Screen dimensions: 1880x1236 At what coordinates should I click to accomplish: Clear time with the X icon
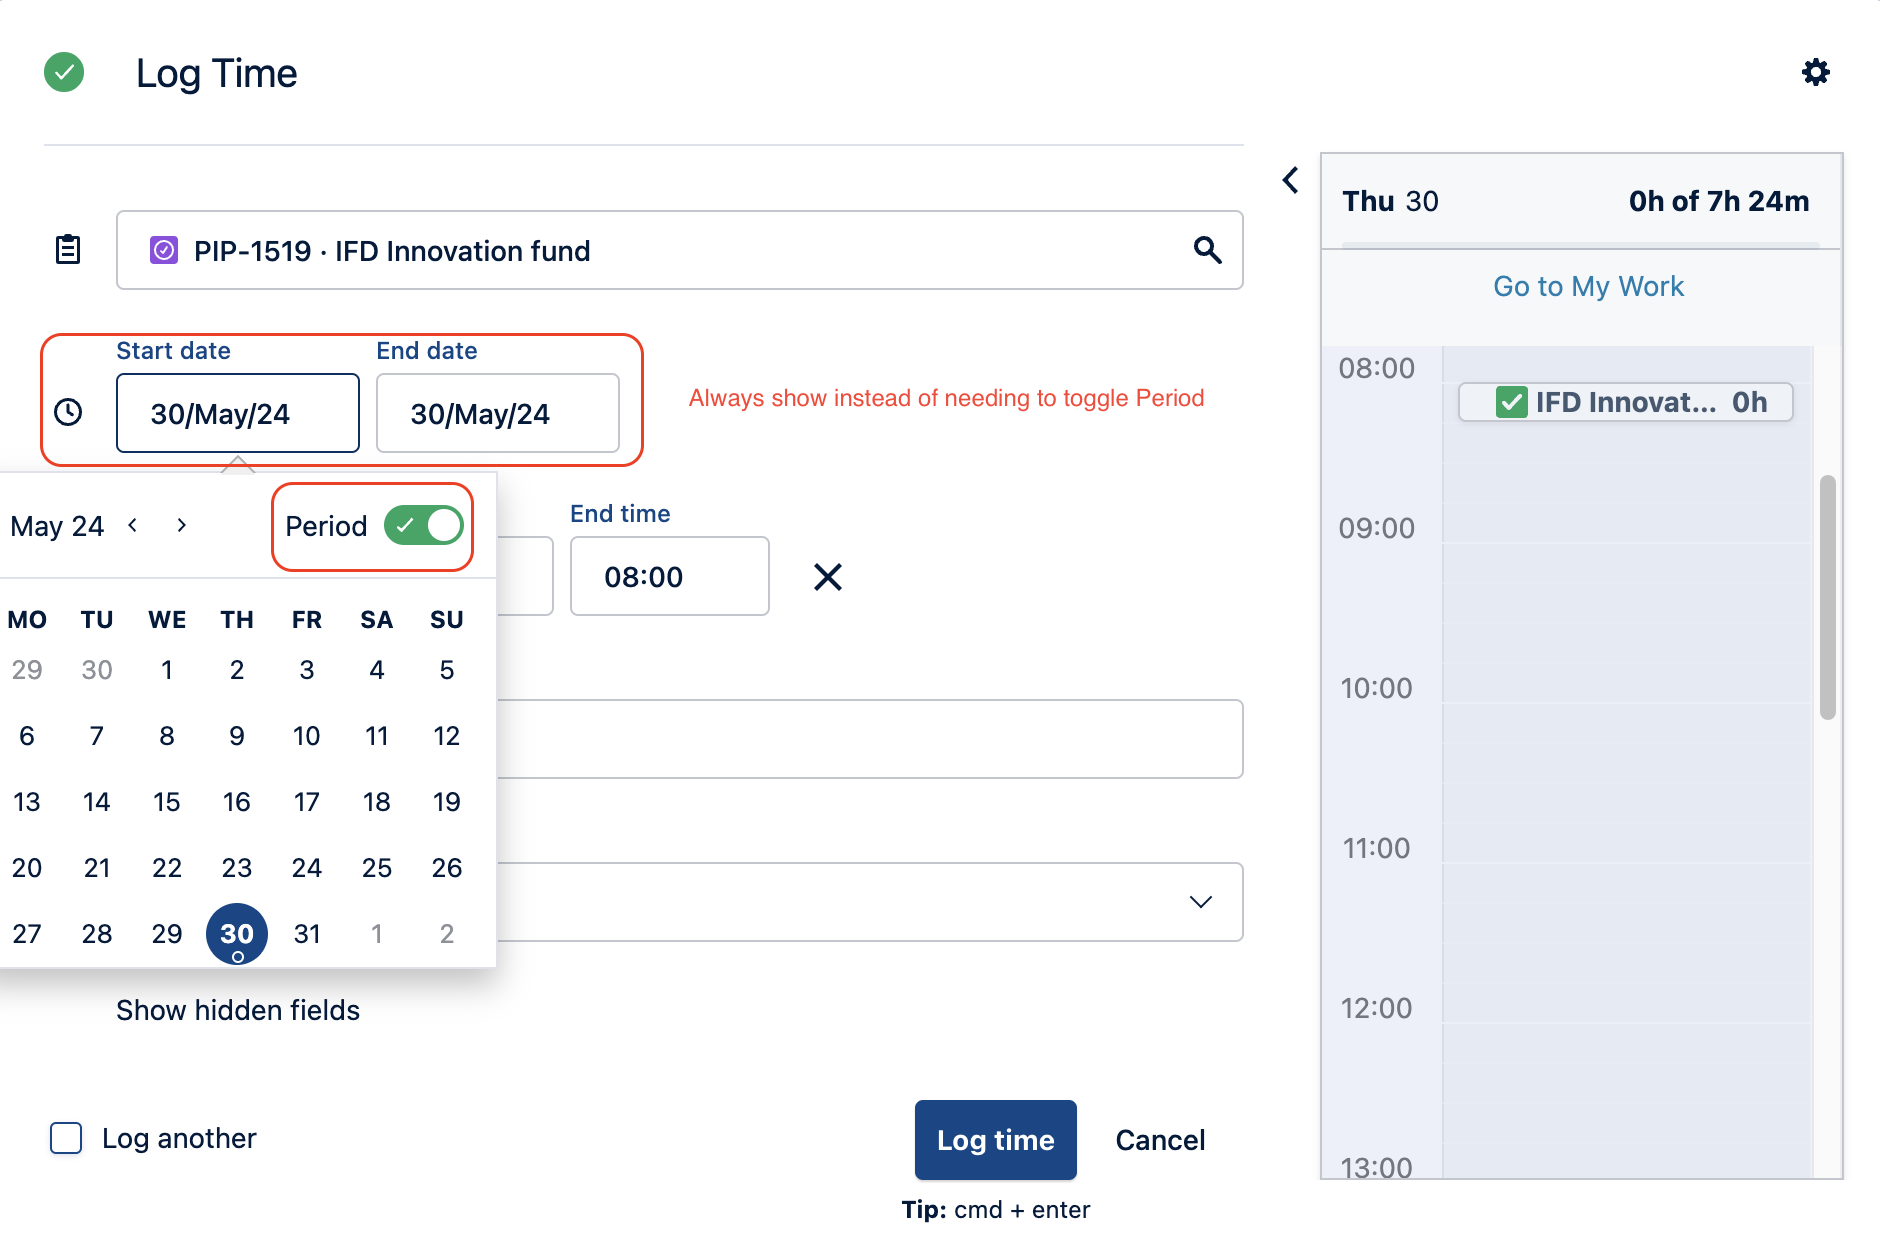coord(827,577)
